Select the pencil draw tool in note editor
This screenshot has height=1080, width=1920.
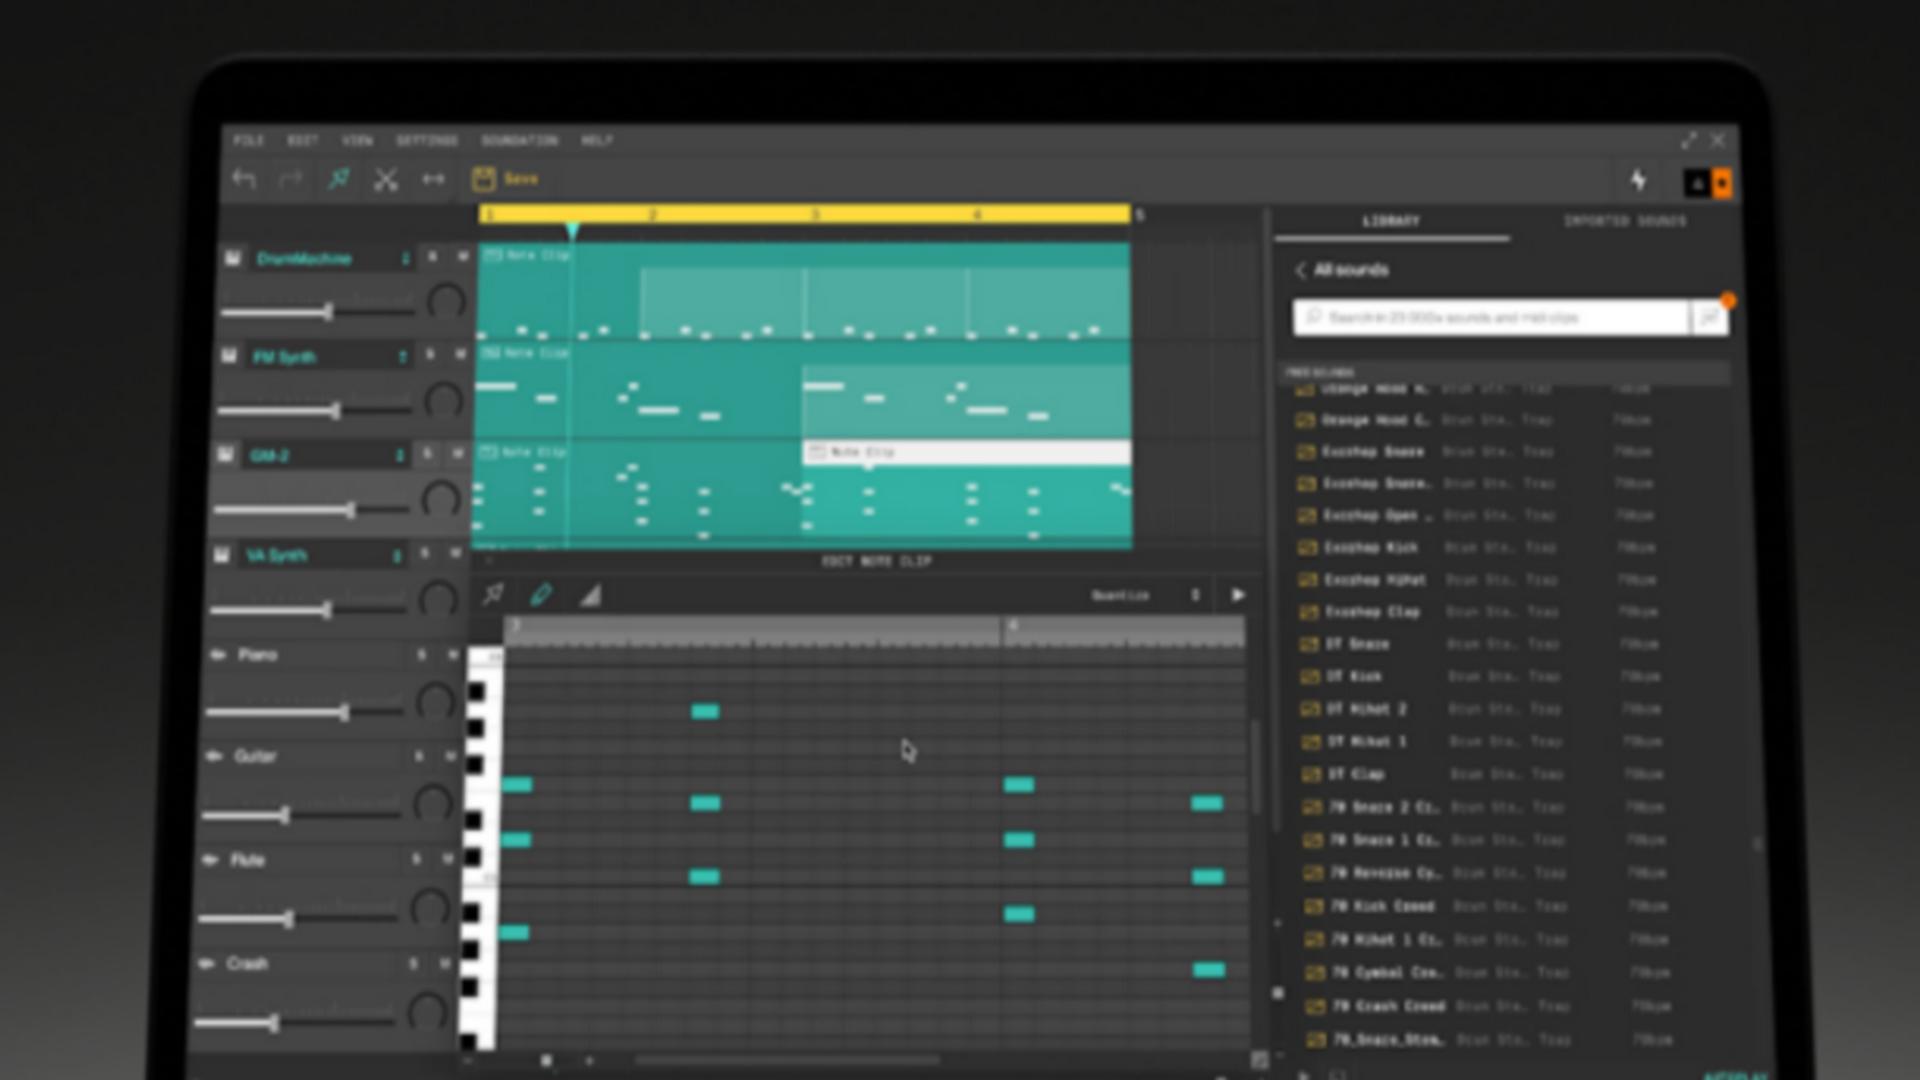[541, 595]
